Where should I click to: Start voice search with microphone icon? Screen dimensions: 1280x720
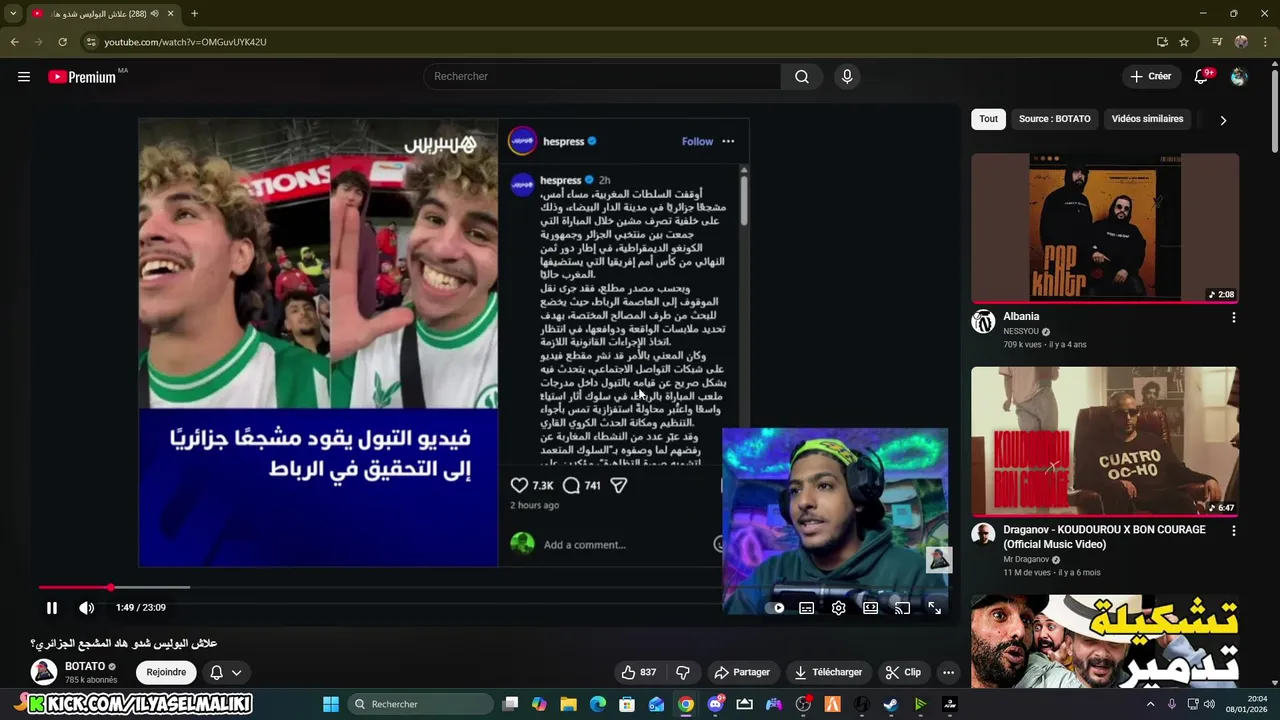pyautogui.click(x=847, y=77)
